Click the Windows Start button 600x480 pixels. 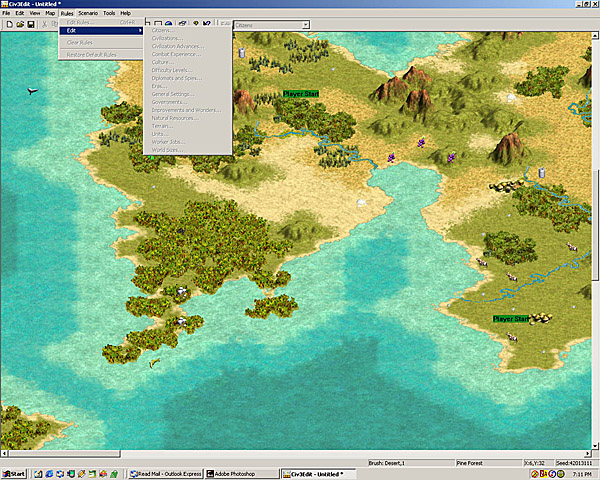(x=14, y=473)
